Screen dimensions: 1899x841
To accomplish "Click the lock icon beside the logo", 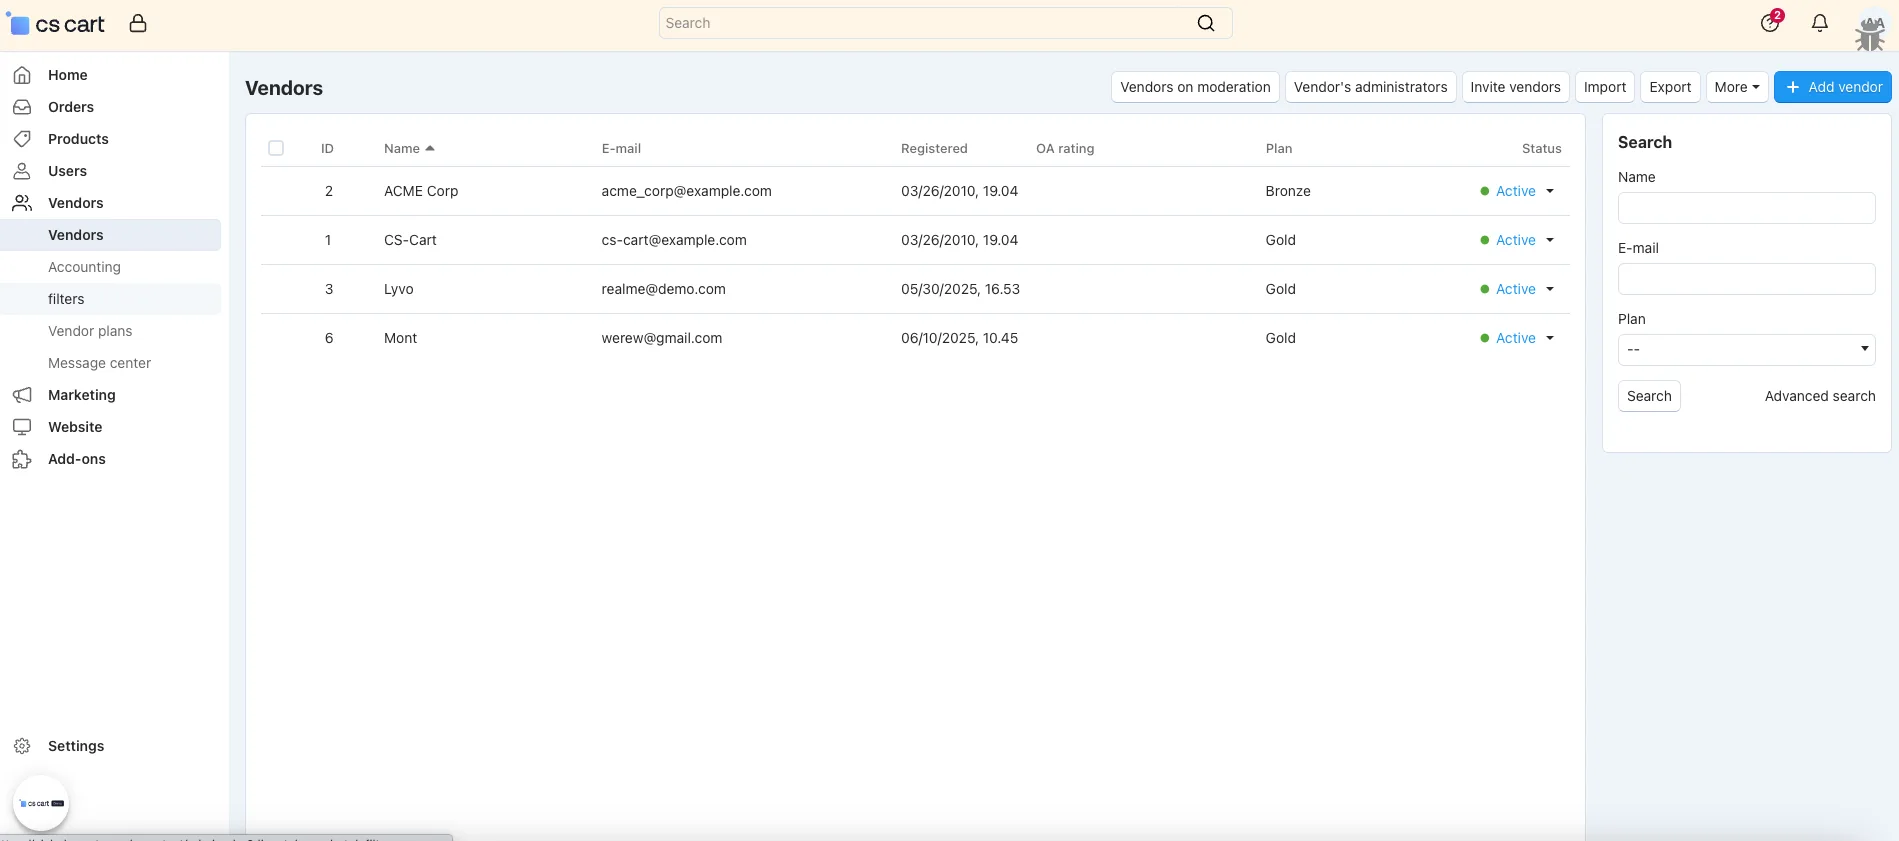I will (x=138, y=23).
